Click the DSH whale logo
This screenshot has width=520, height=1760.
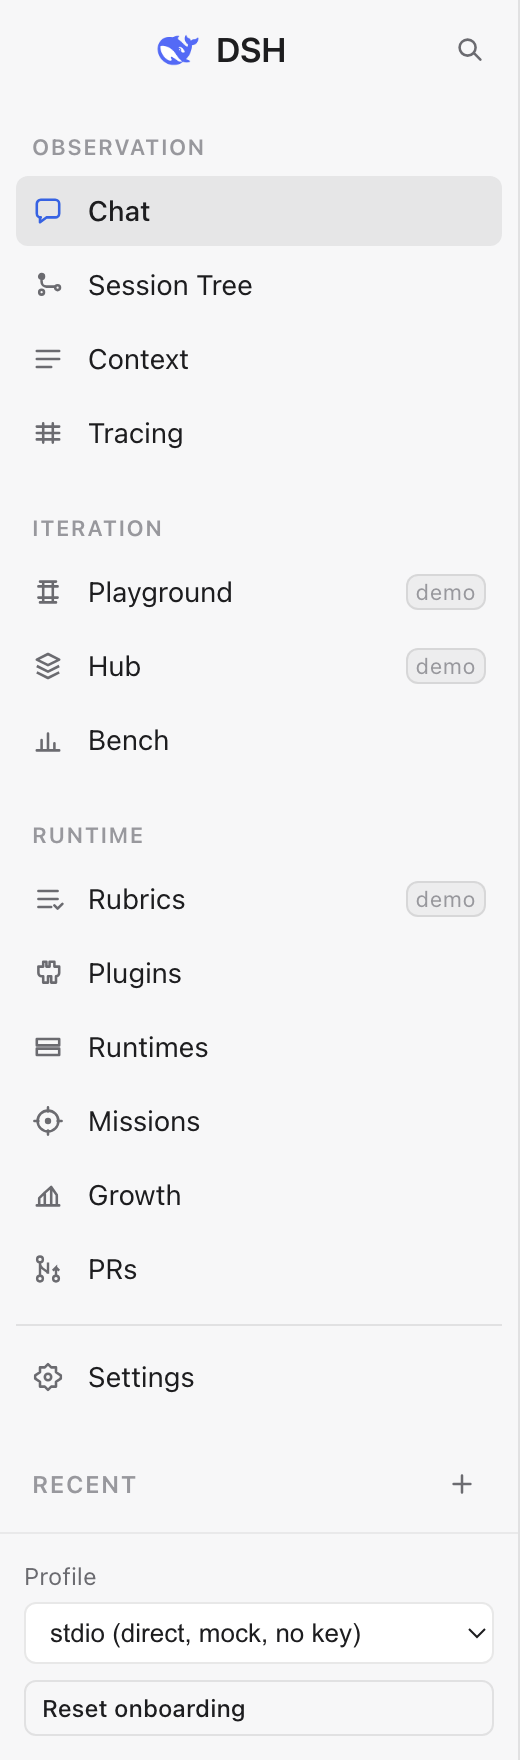pyautogui.click(x=178, y=50)
